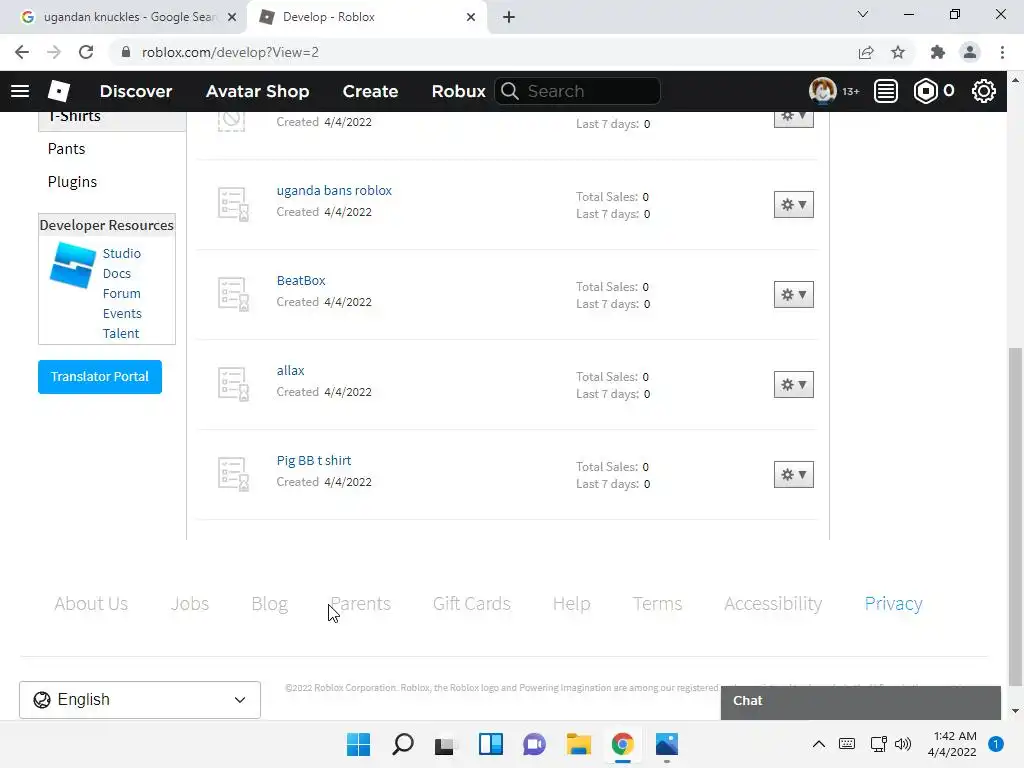Open Avatar Shop in navbar

(x=257, y=91)
